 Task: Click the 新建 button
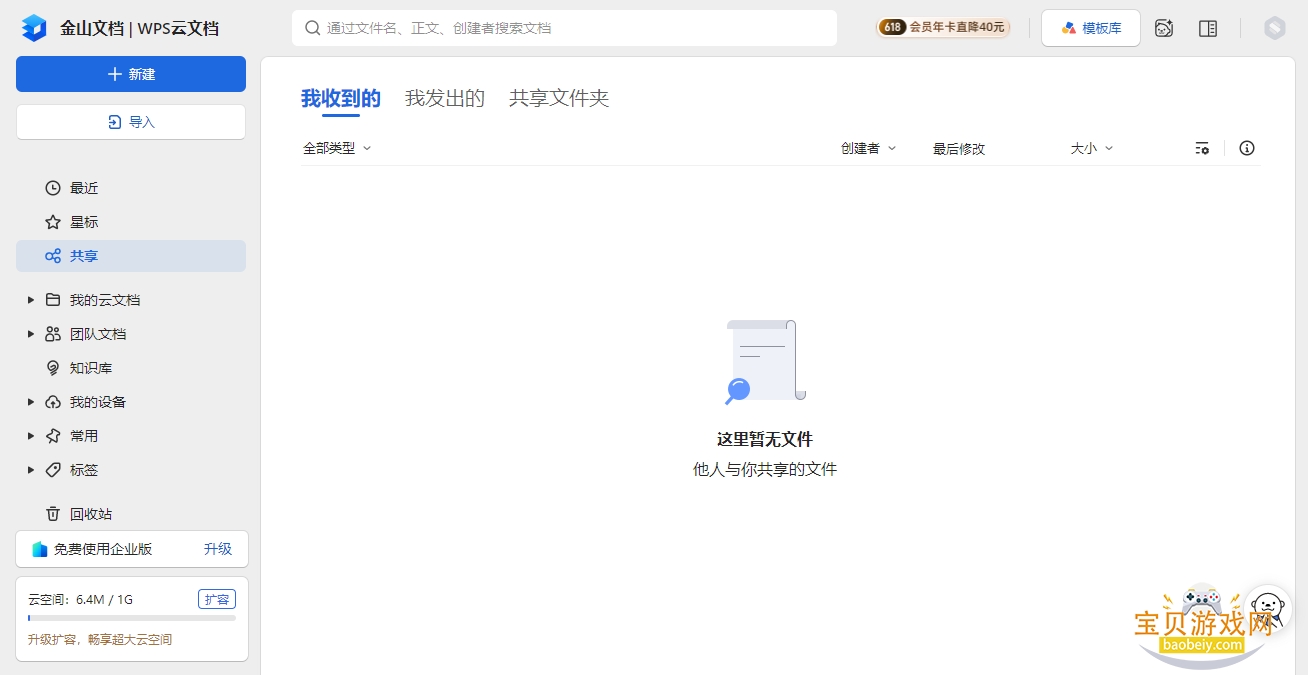coord(131,74)
